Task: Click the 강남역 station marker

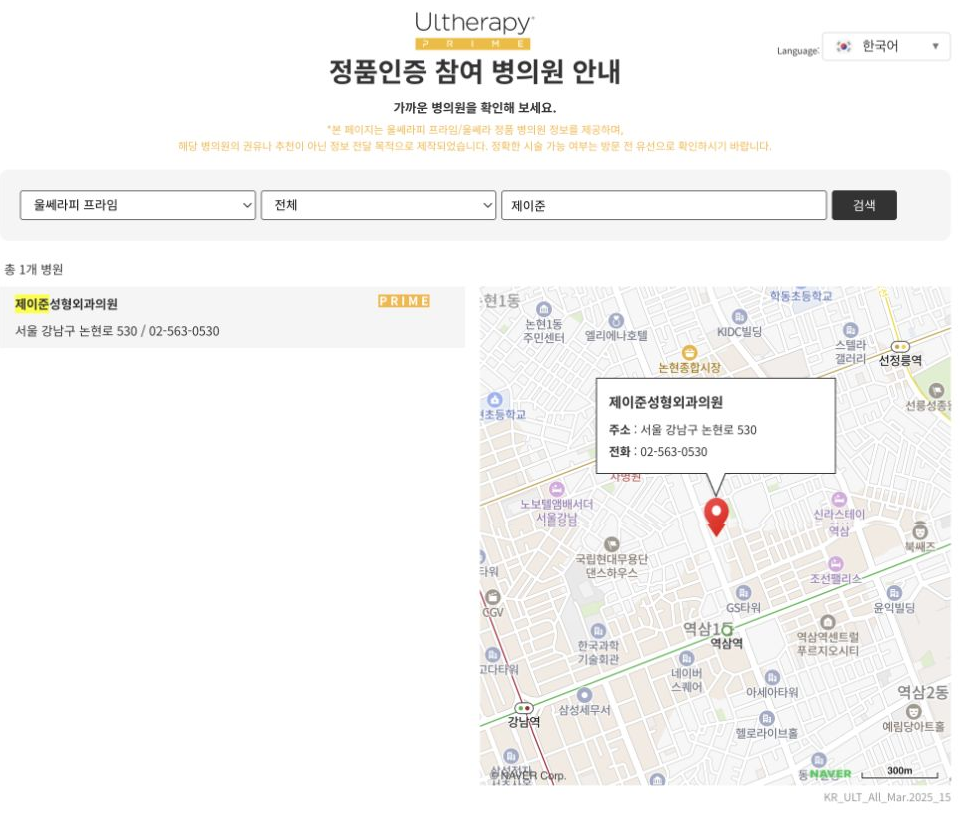Action: [x=523, y=708]
